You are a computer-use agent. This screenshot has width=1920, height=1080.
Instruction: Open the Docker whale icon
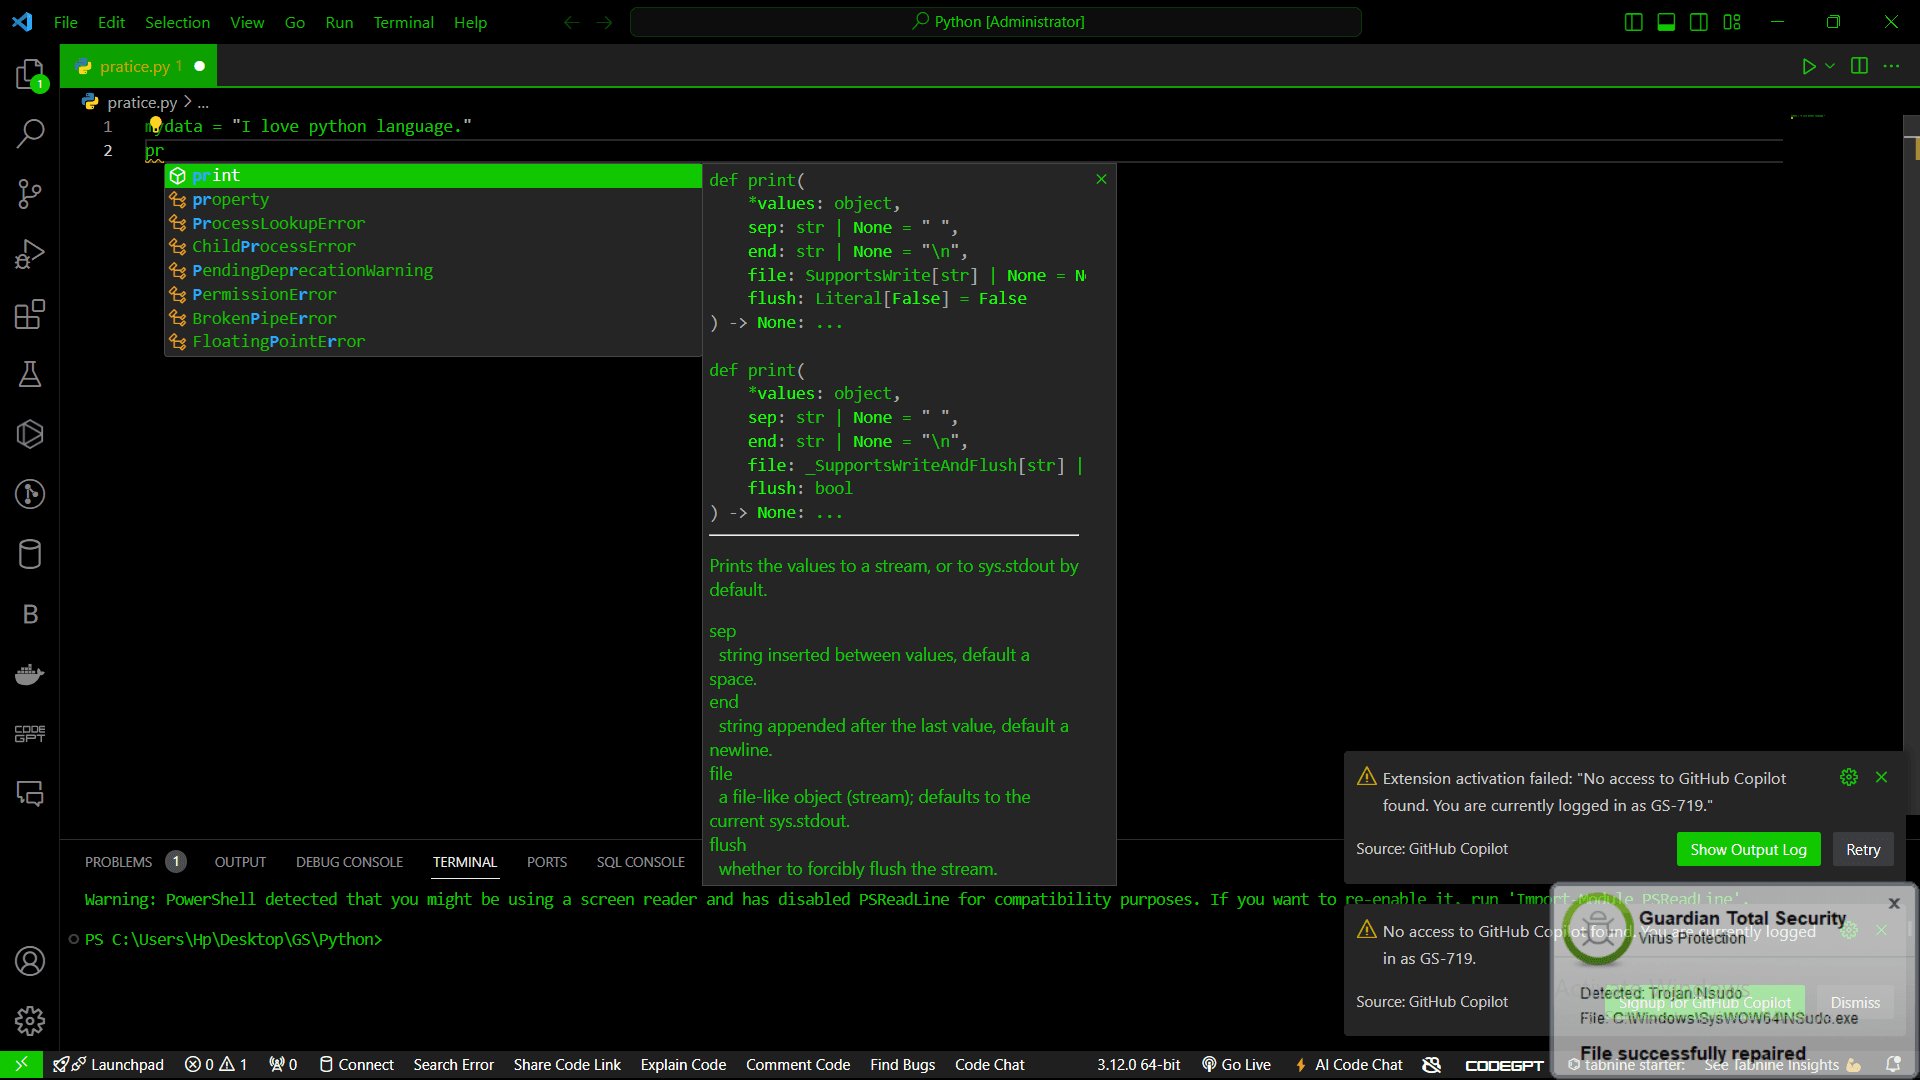(30, 674)
